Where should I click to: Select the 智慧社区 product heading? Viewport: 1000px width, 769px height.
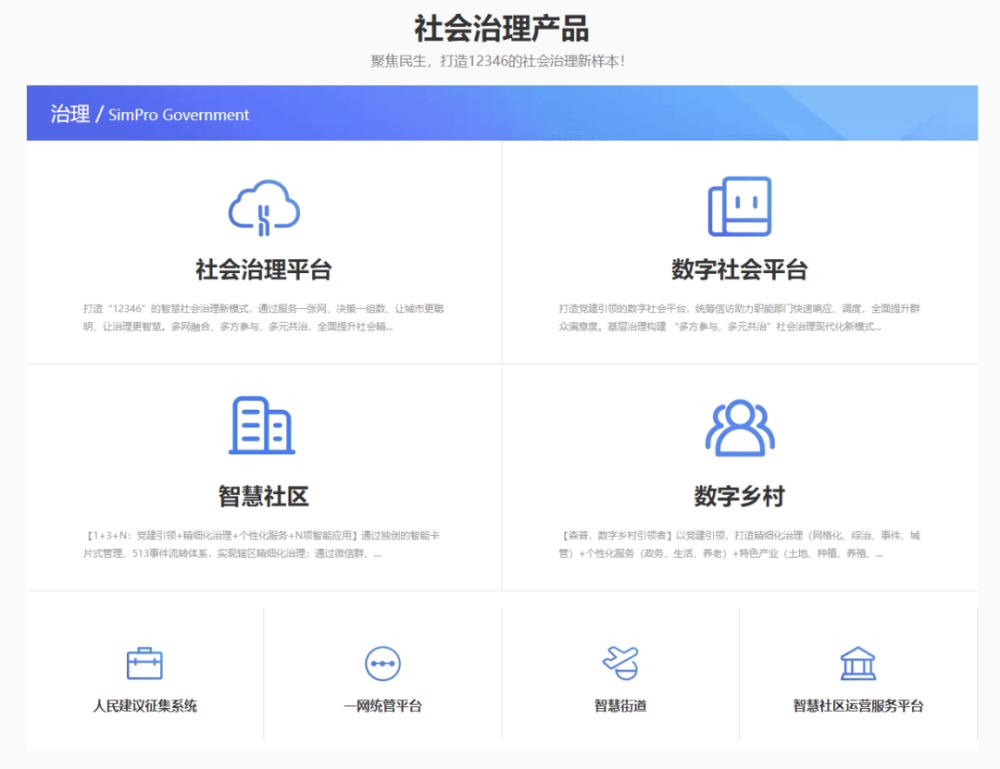click(264, 496)
